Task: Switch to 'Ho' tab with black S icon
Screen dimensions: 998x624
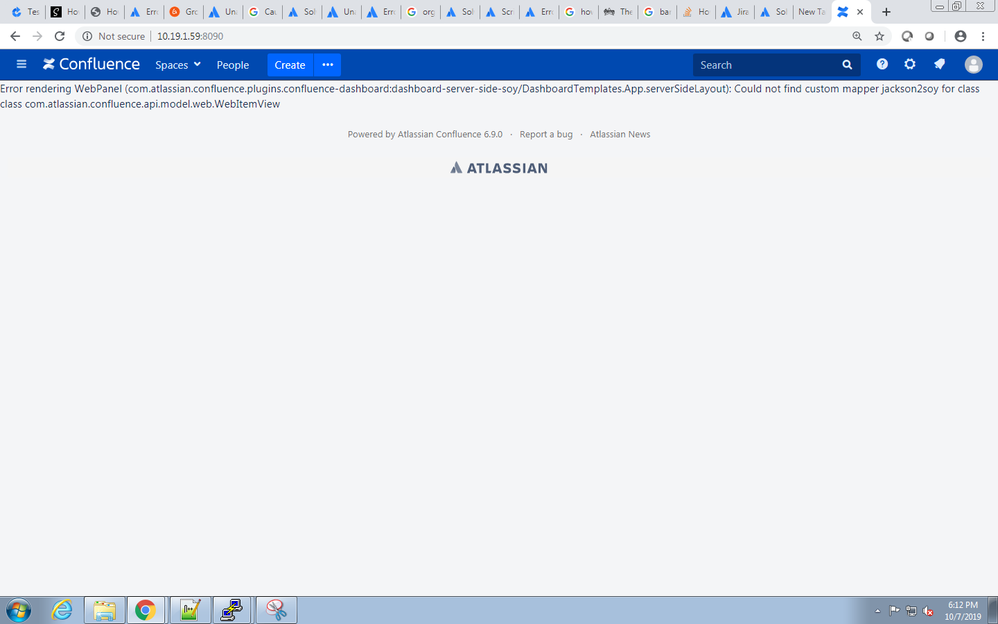Action: tap(64, 11)
